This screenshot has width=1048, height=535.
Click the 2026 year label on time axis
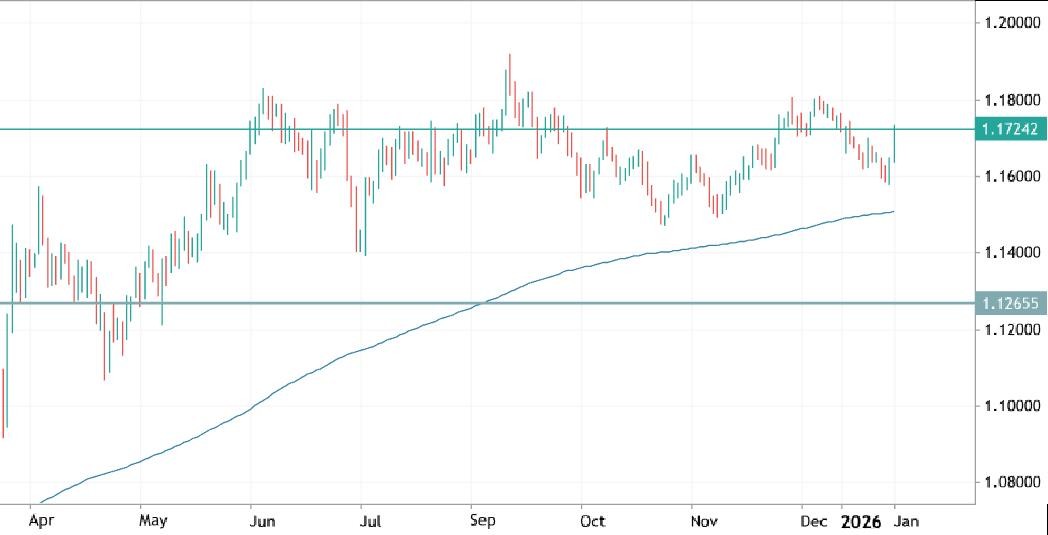861,521
